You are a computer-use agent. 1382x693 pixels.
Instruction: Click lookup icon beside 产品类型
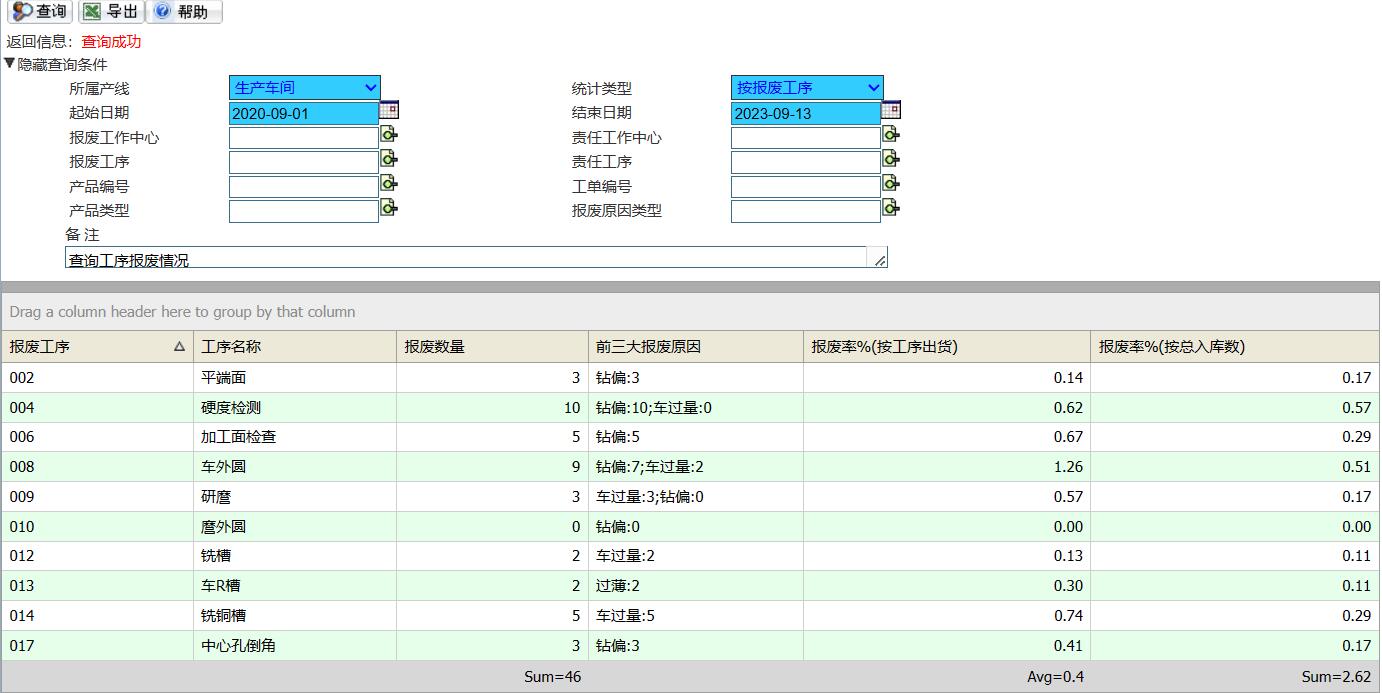[389, 208]
